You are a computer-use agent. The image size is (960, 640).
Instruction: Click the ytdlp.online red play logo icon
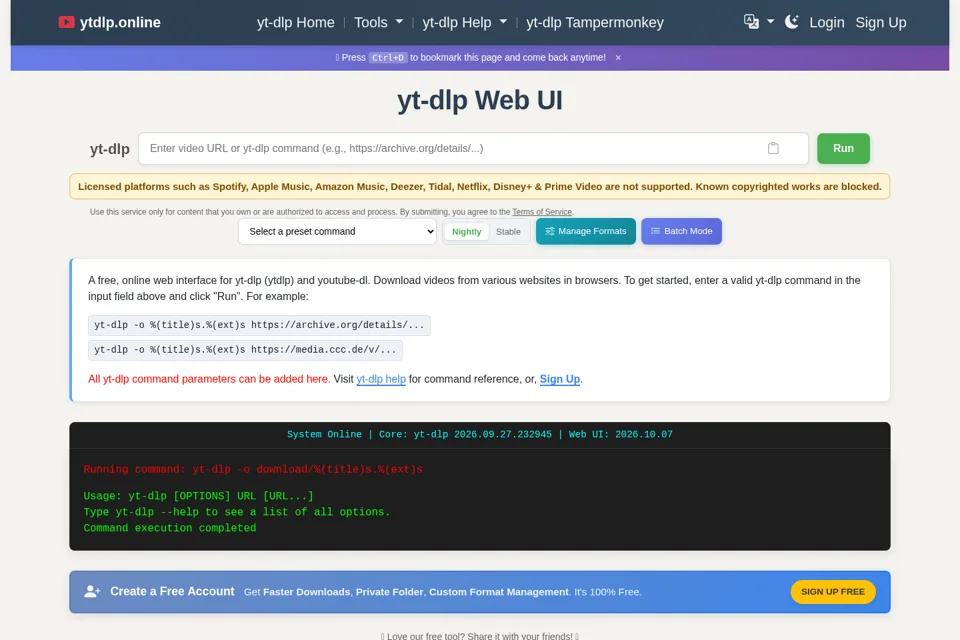coord(66,23)
